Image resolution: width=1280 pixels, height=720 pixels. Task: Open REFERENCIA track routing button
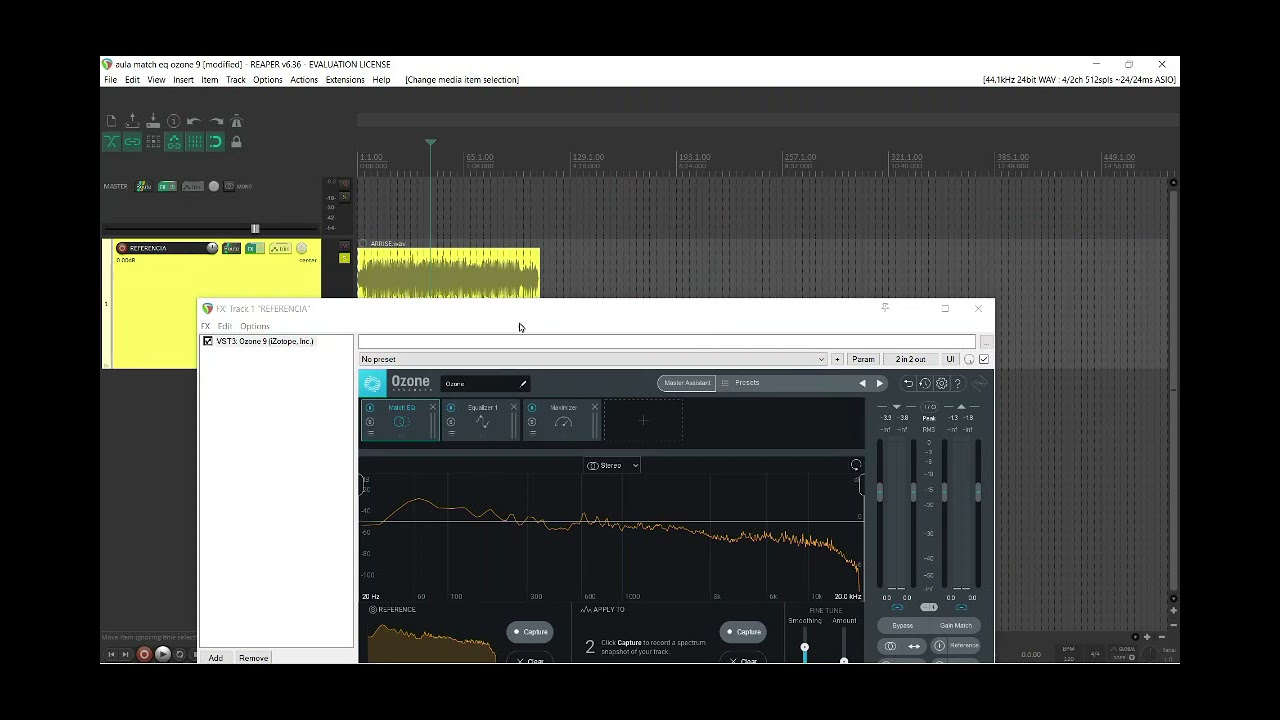231,248
